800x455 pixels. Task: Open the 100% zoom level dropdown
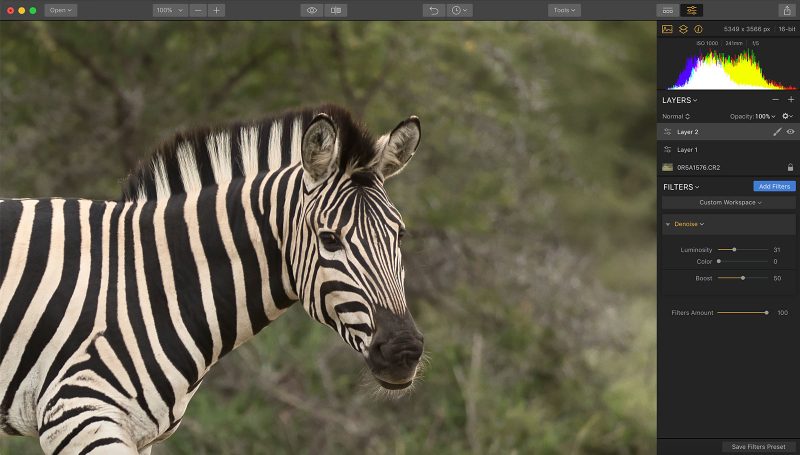(170, 10)
